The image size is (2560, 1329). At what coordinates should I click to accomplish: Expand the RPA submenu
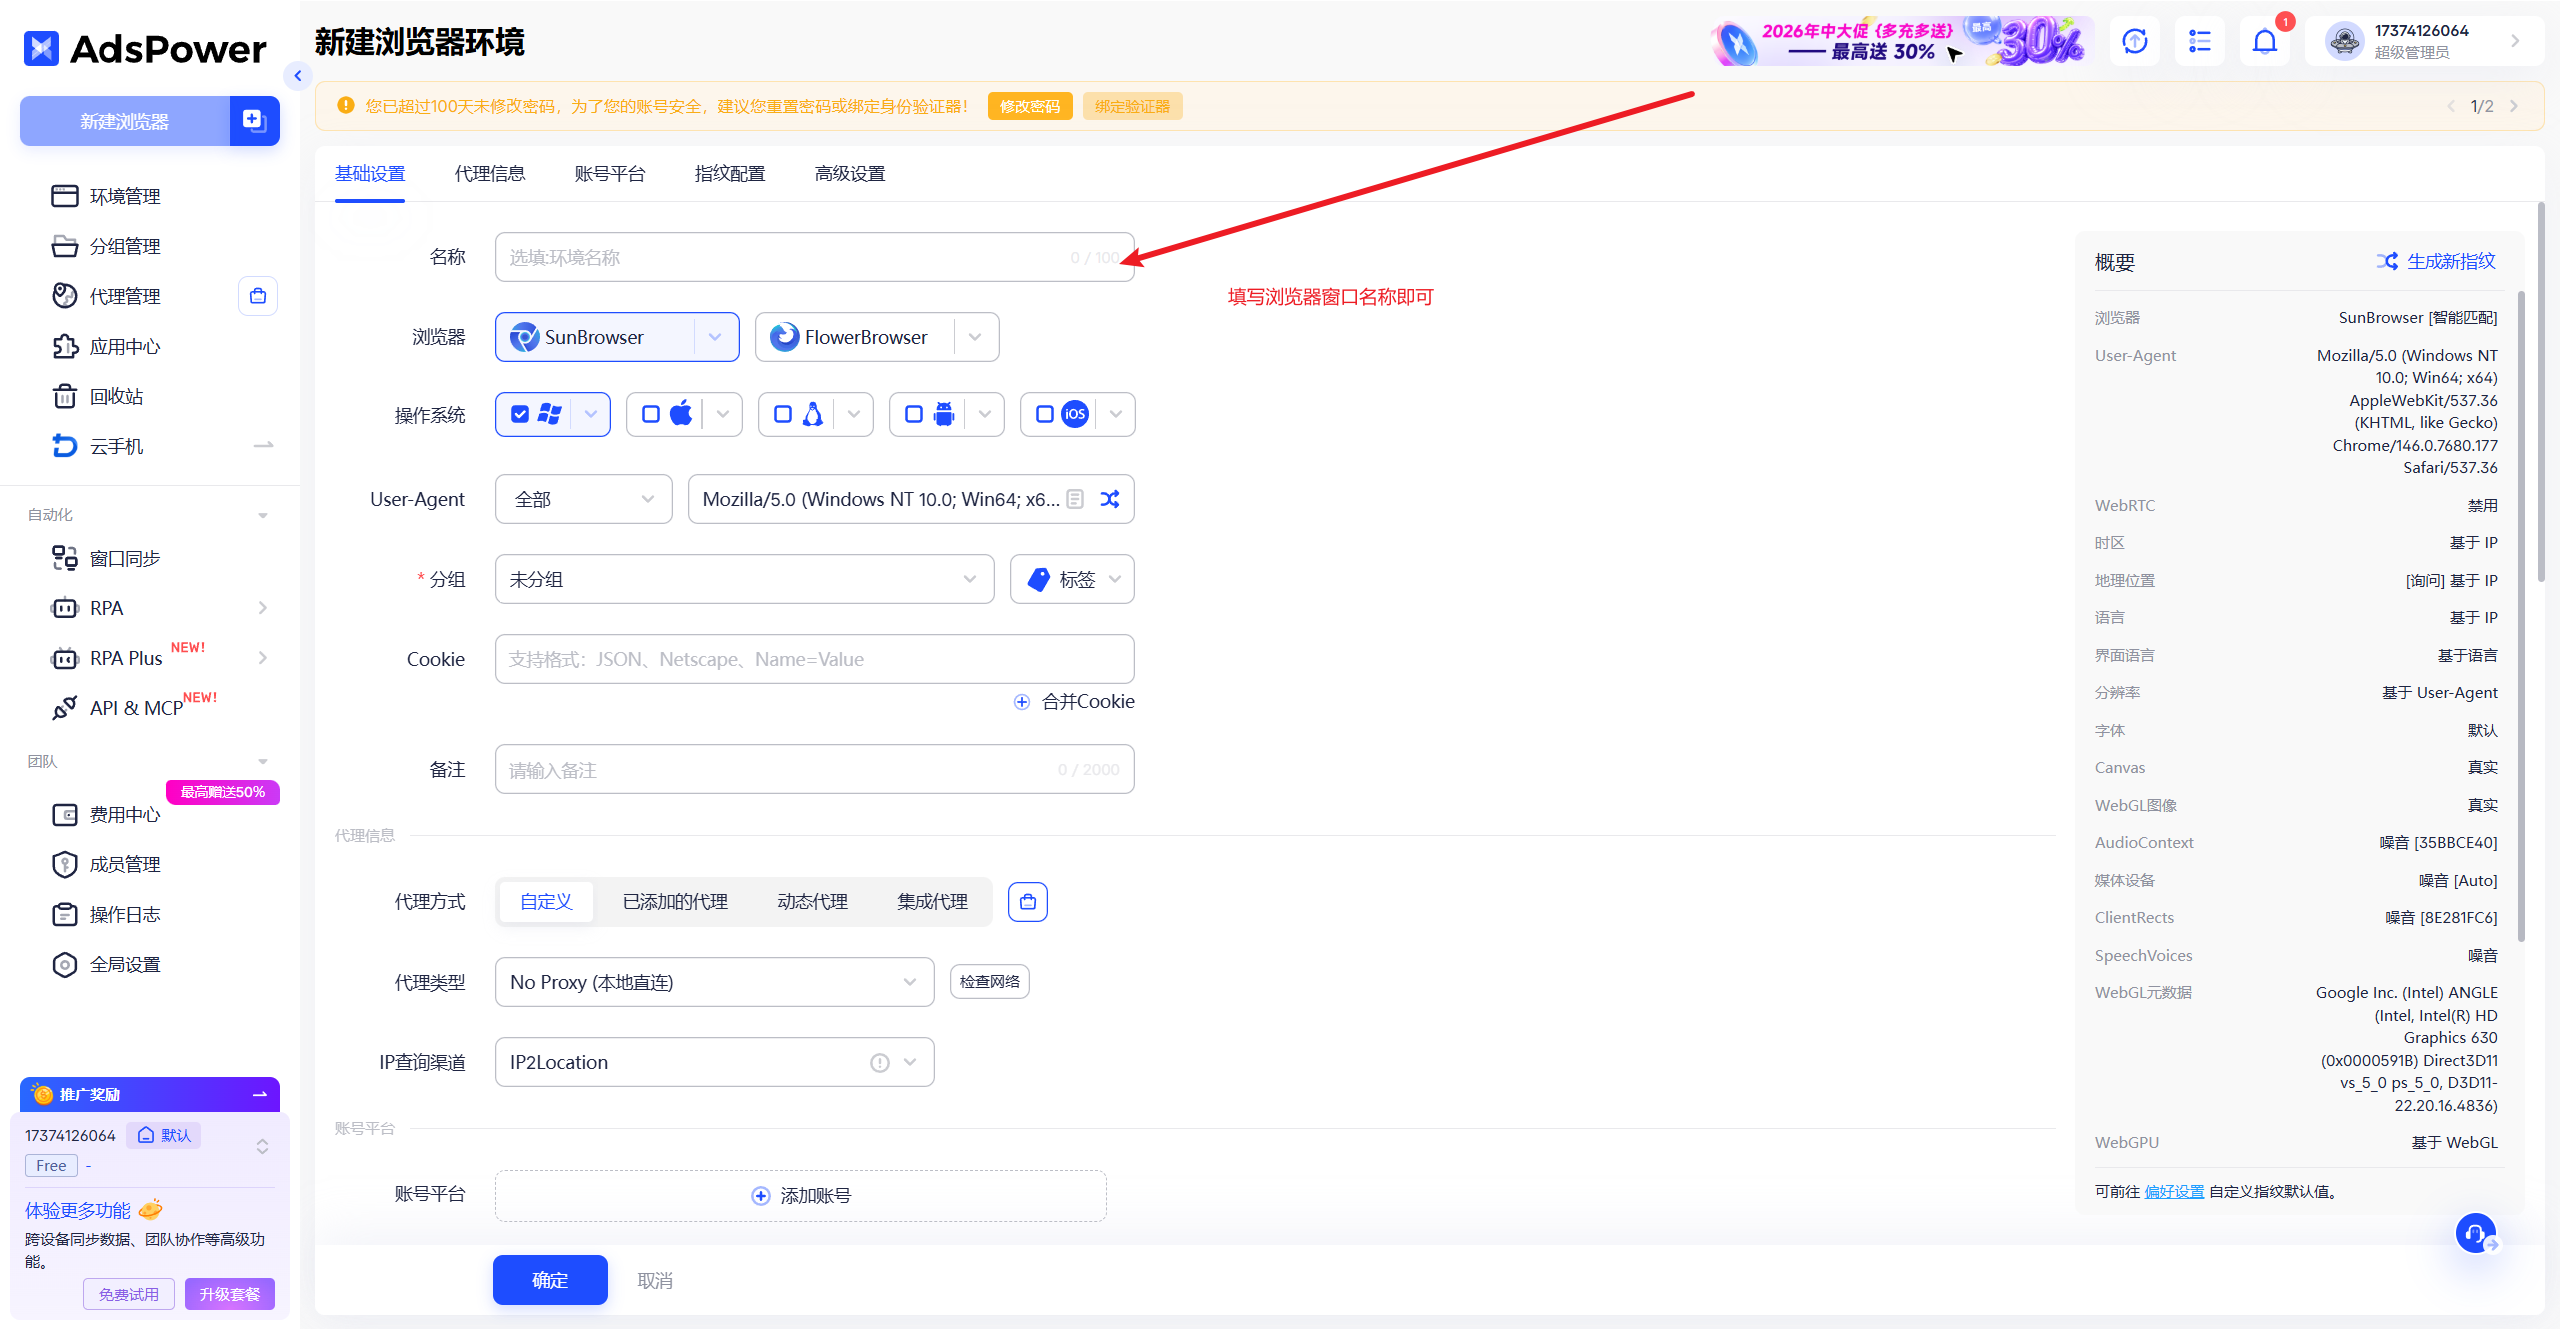pyautogui.click(x=263, y=608)
